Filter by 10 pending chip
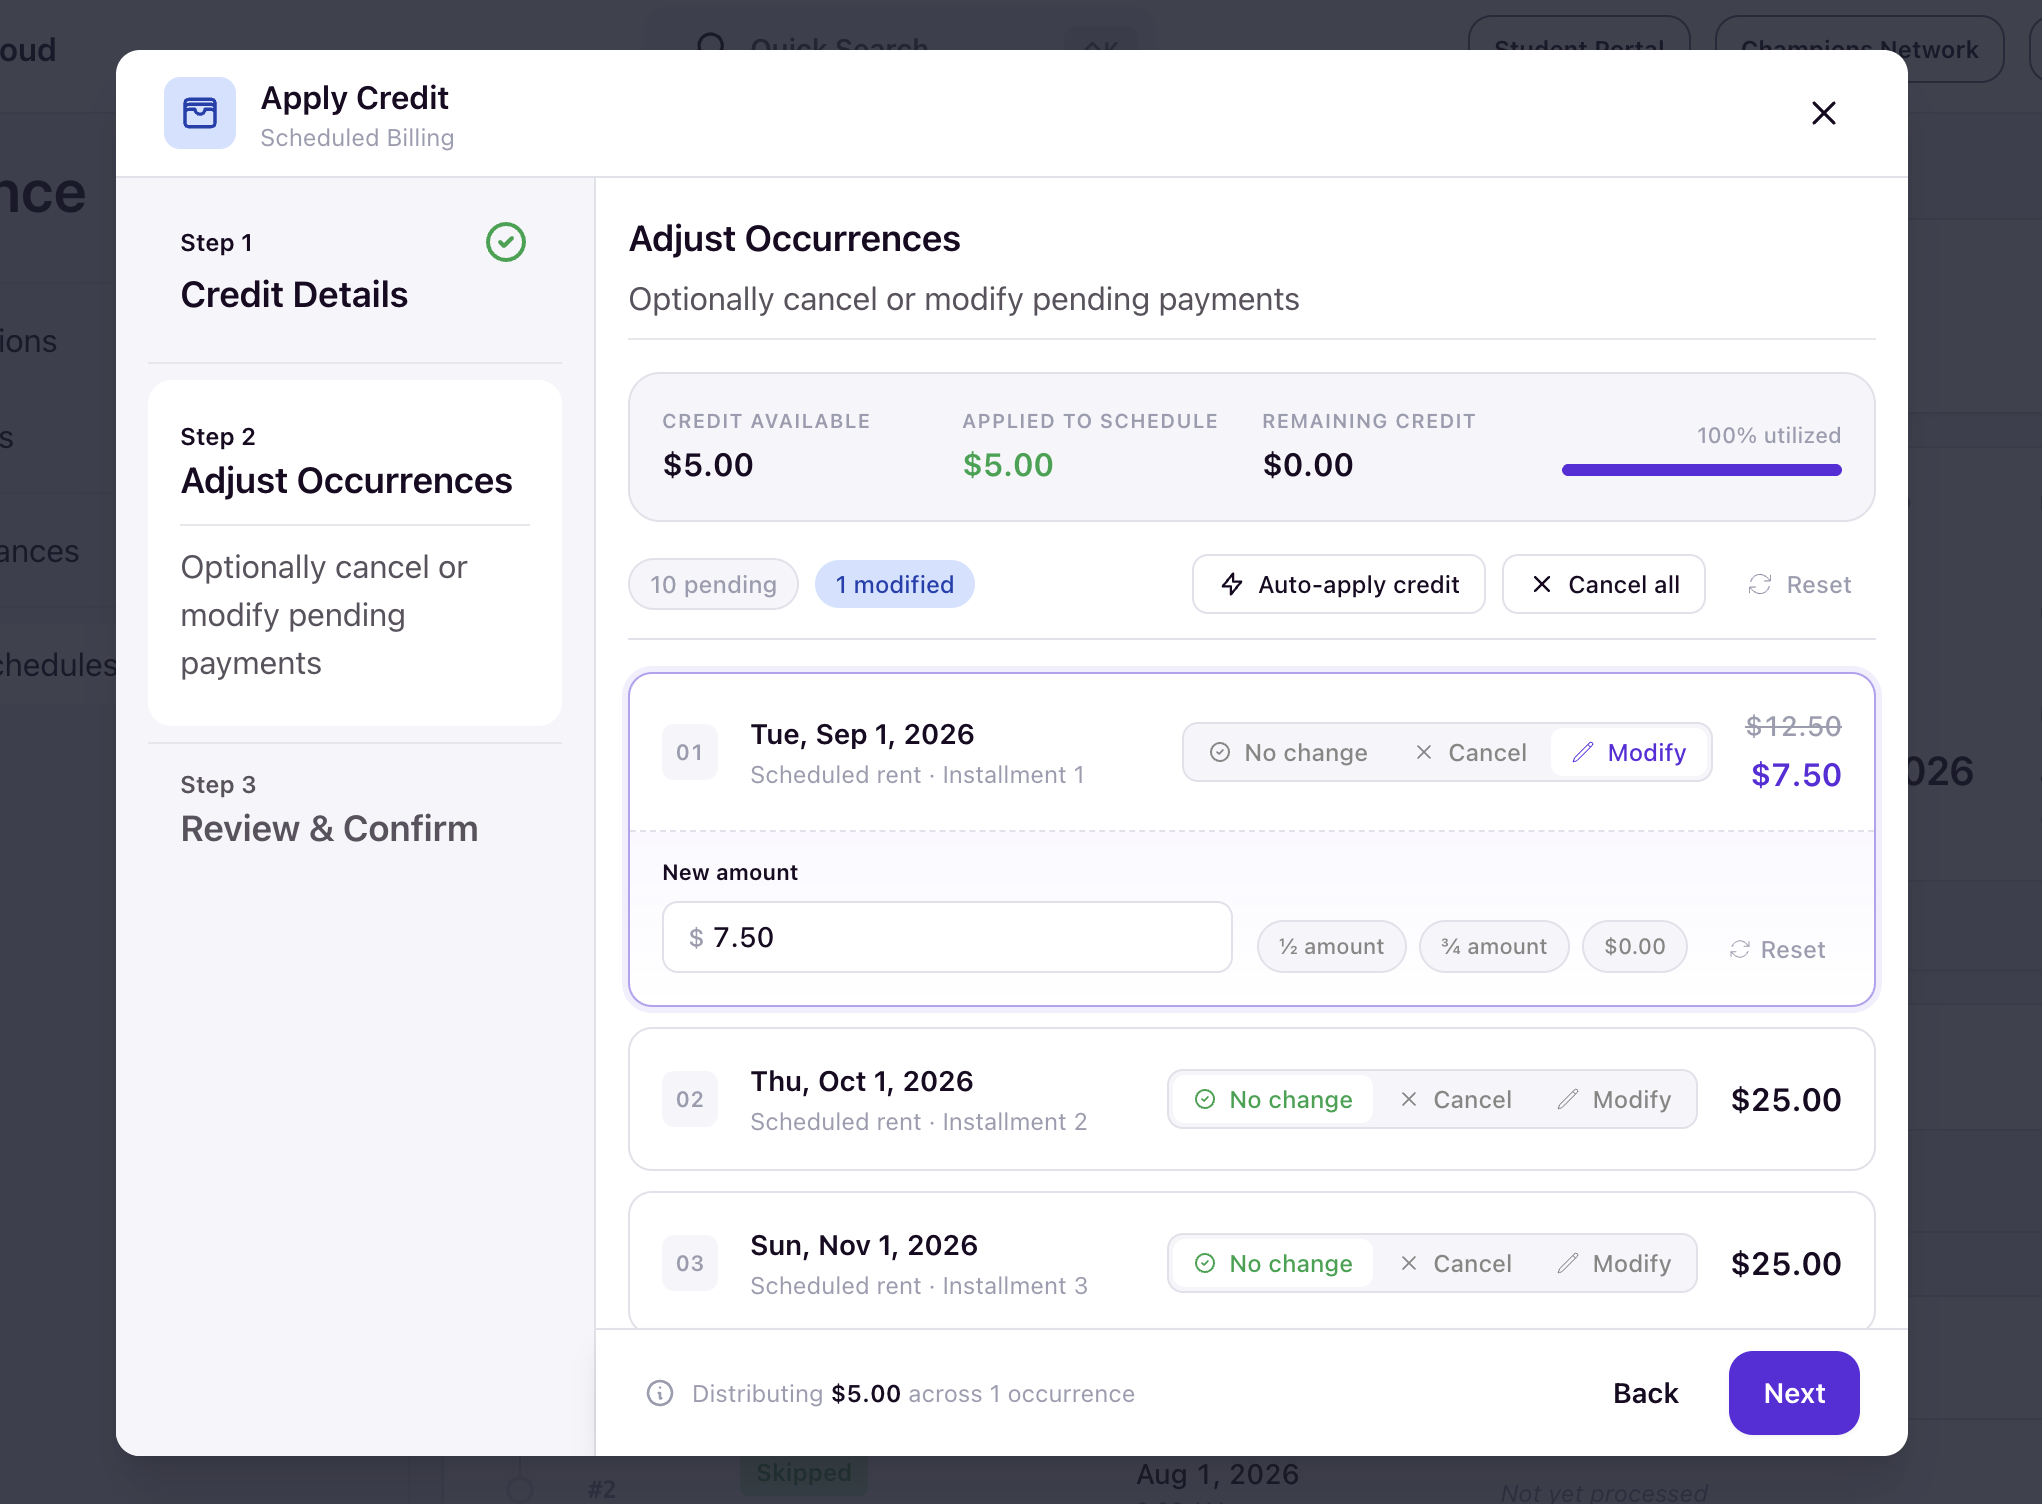This screenshot has width=2042, height=1504. pyautogui.click(x=713, y=584)
